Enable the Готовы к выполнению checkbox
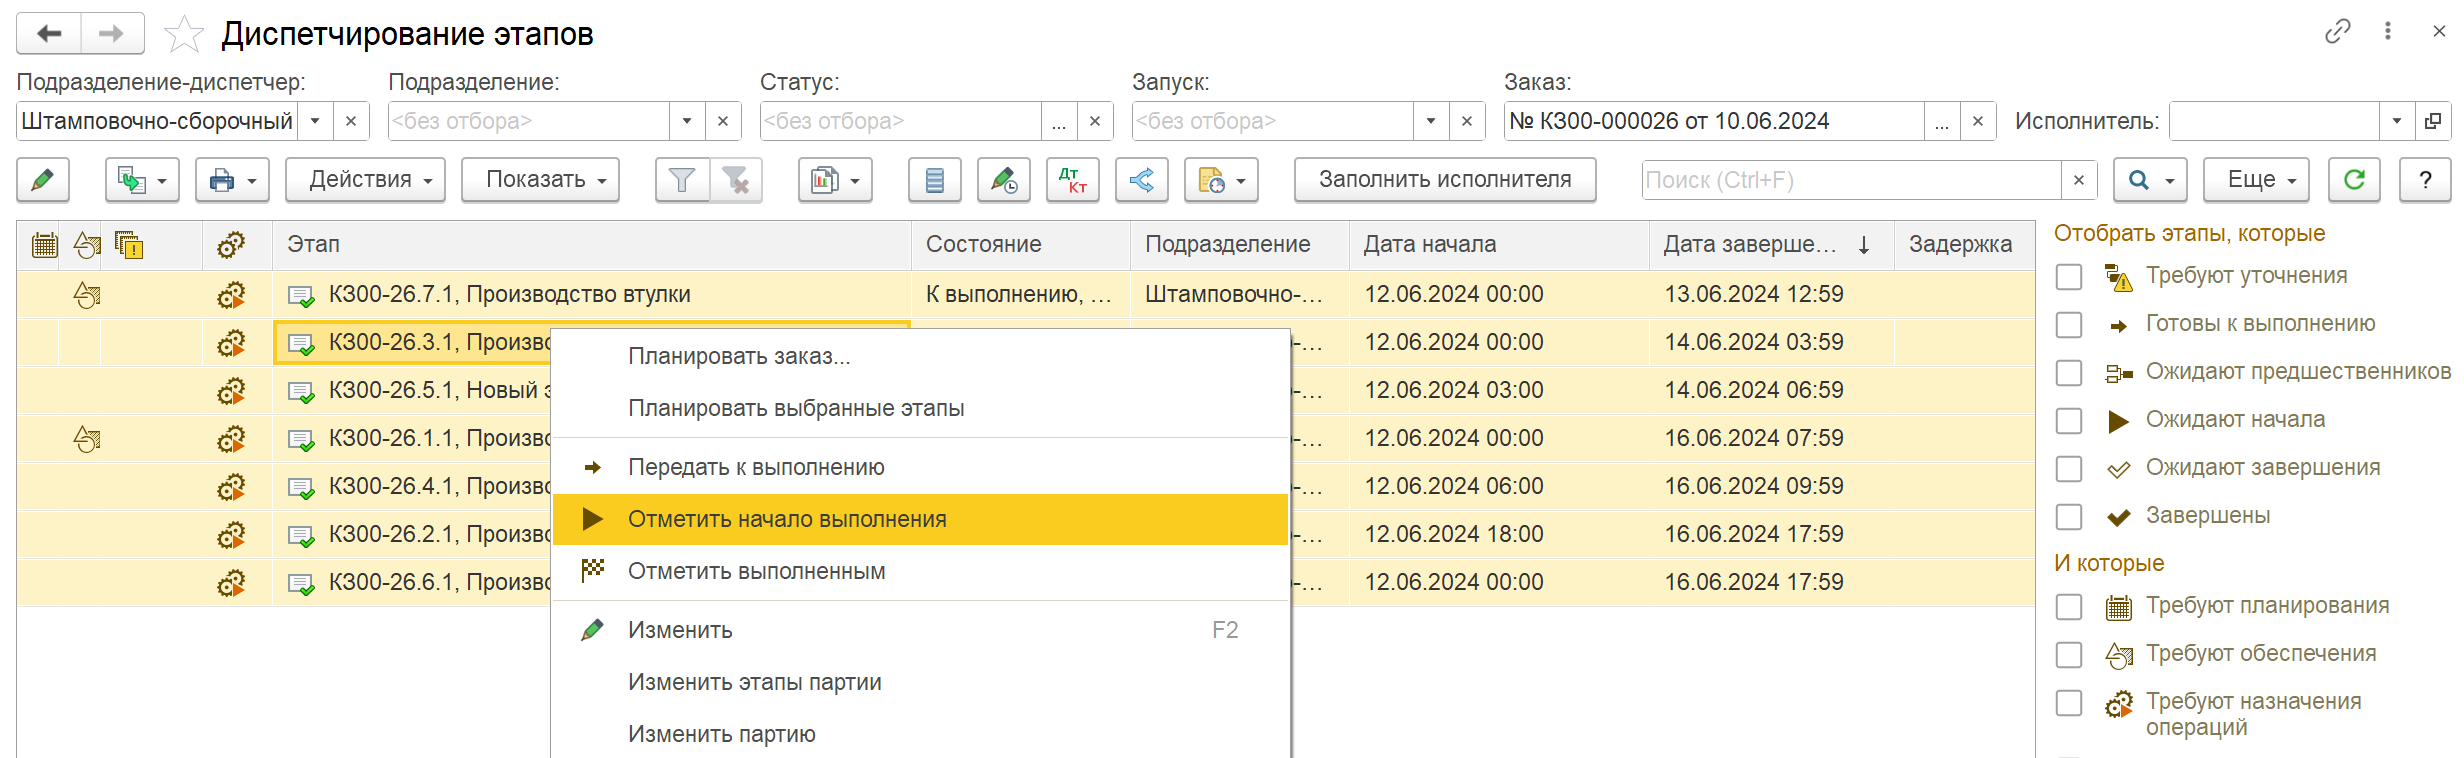The image size is (2464, 758). click(x=2069, y=325)
